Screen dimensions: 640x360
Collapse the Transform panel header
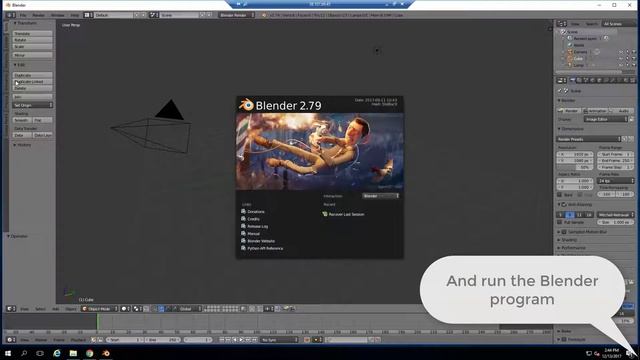[25, 23]
